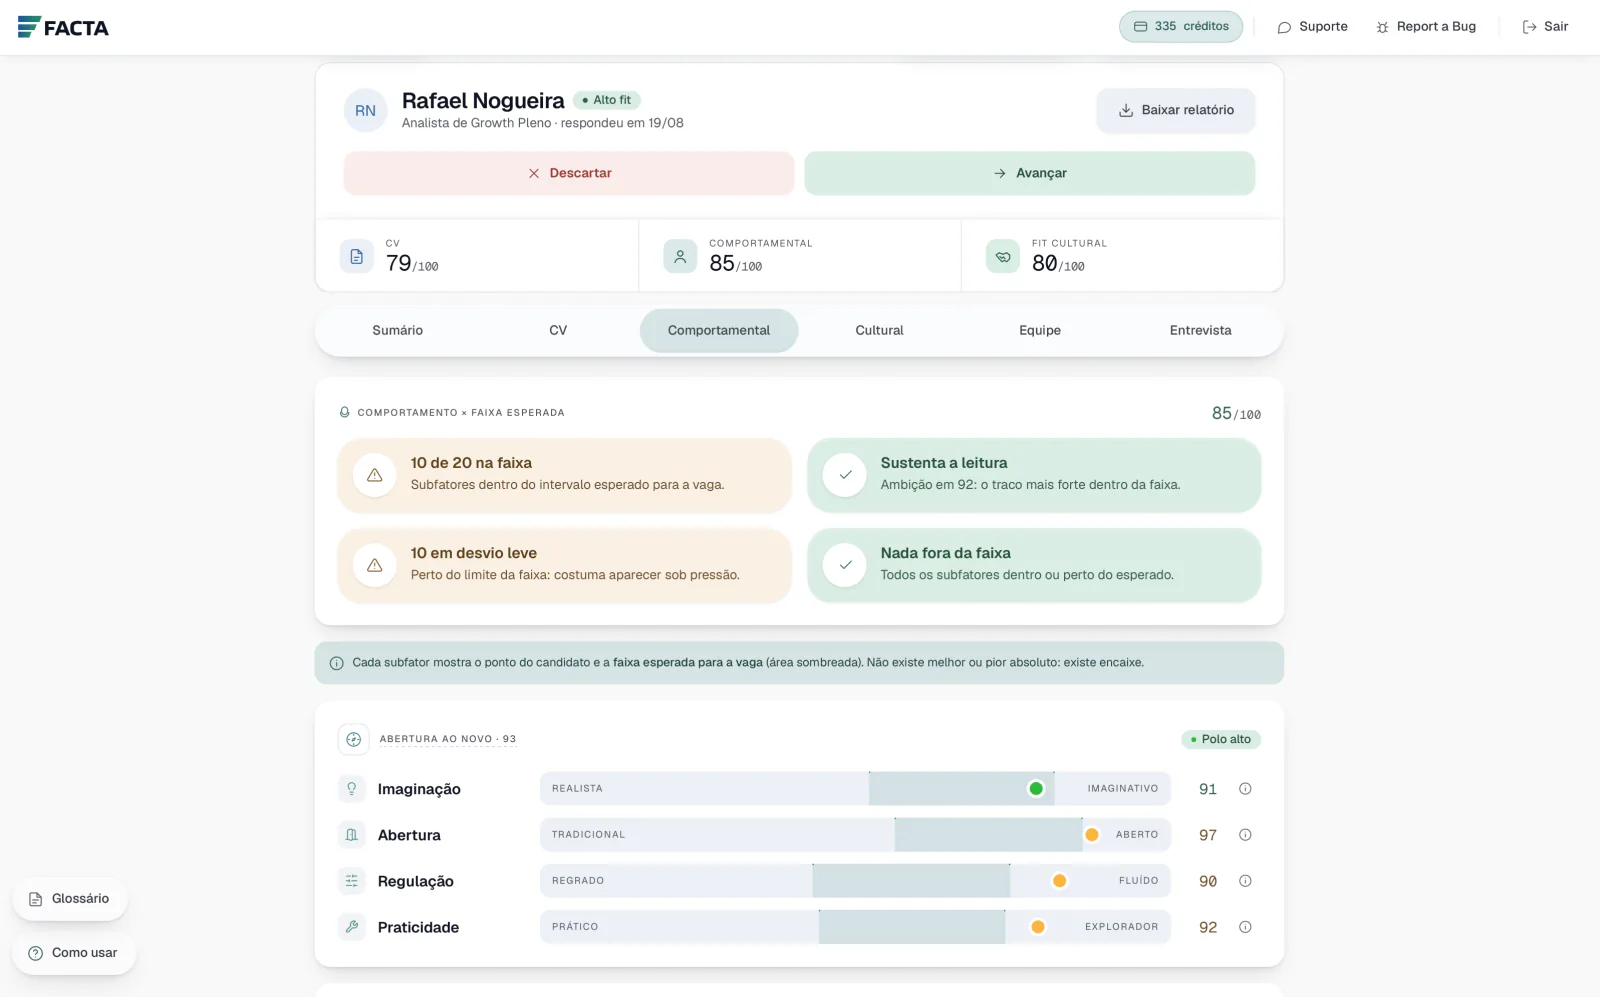Click the orange marker on Praticidade scale
The image size is (1600, 997).
point(1038,927)
